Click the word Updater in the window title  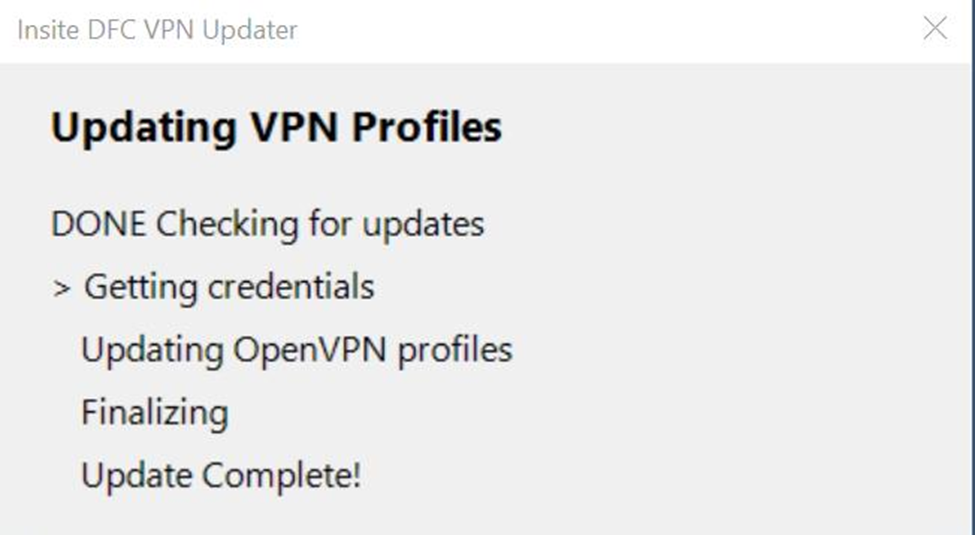(x=250, y=30)
